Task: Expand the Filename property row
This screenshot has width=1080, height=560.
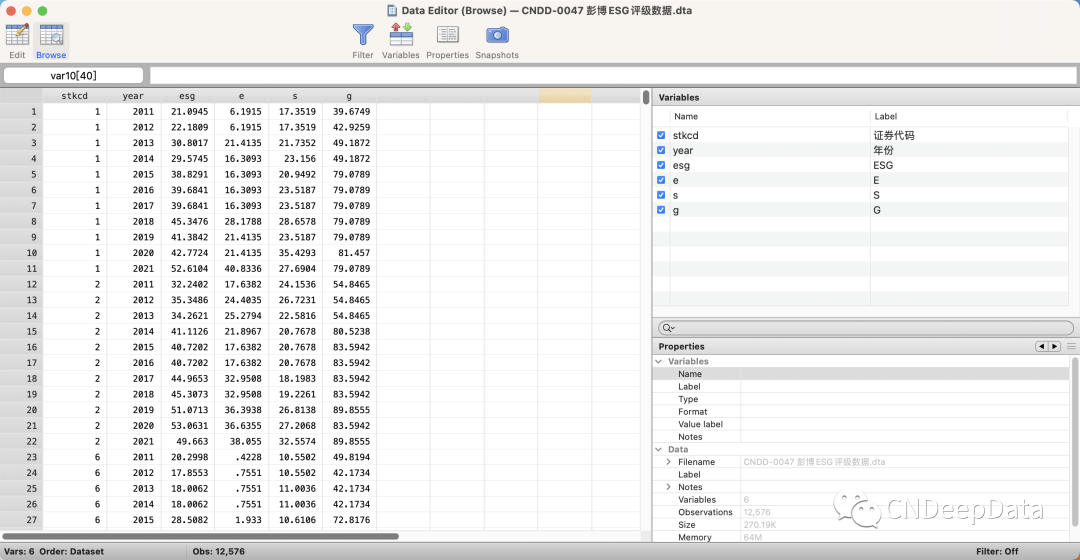Action: point(668,462)
